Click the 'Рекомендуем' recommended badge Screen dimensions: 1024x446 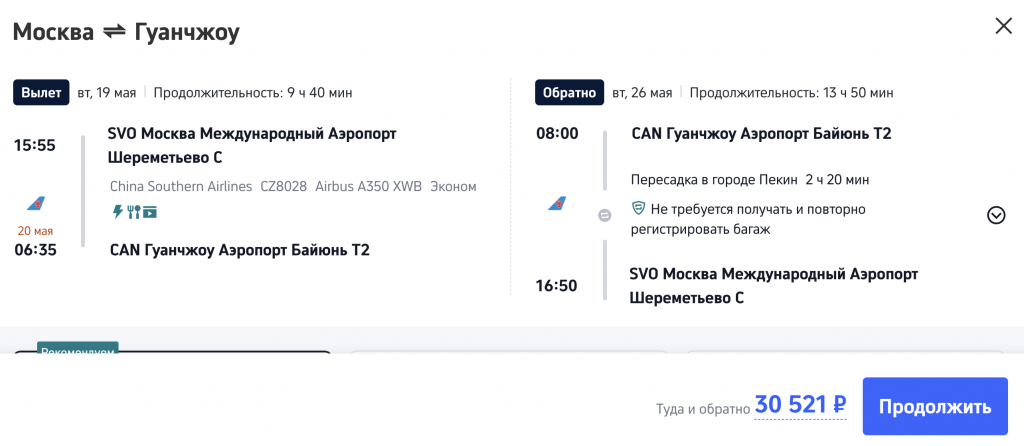(x=78, y=350)
